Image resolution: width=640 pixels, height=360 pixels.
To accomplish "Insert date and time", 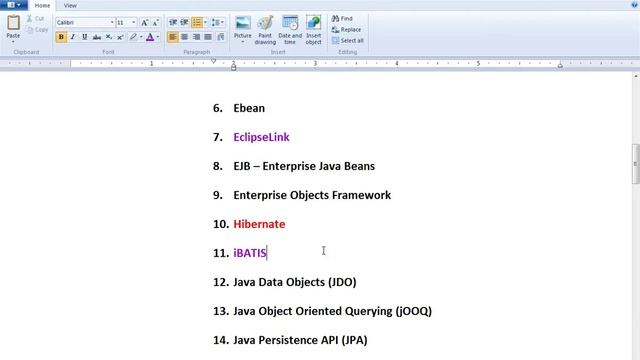I will point(290,30).
